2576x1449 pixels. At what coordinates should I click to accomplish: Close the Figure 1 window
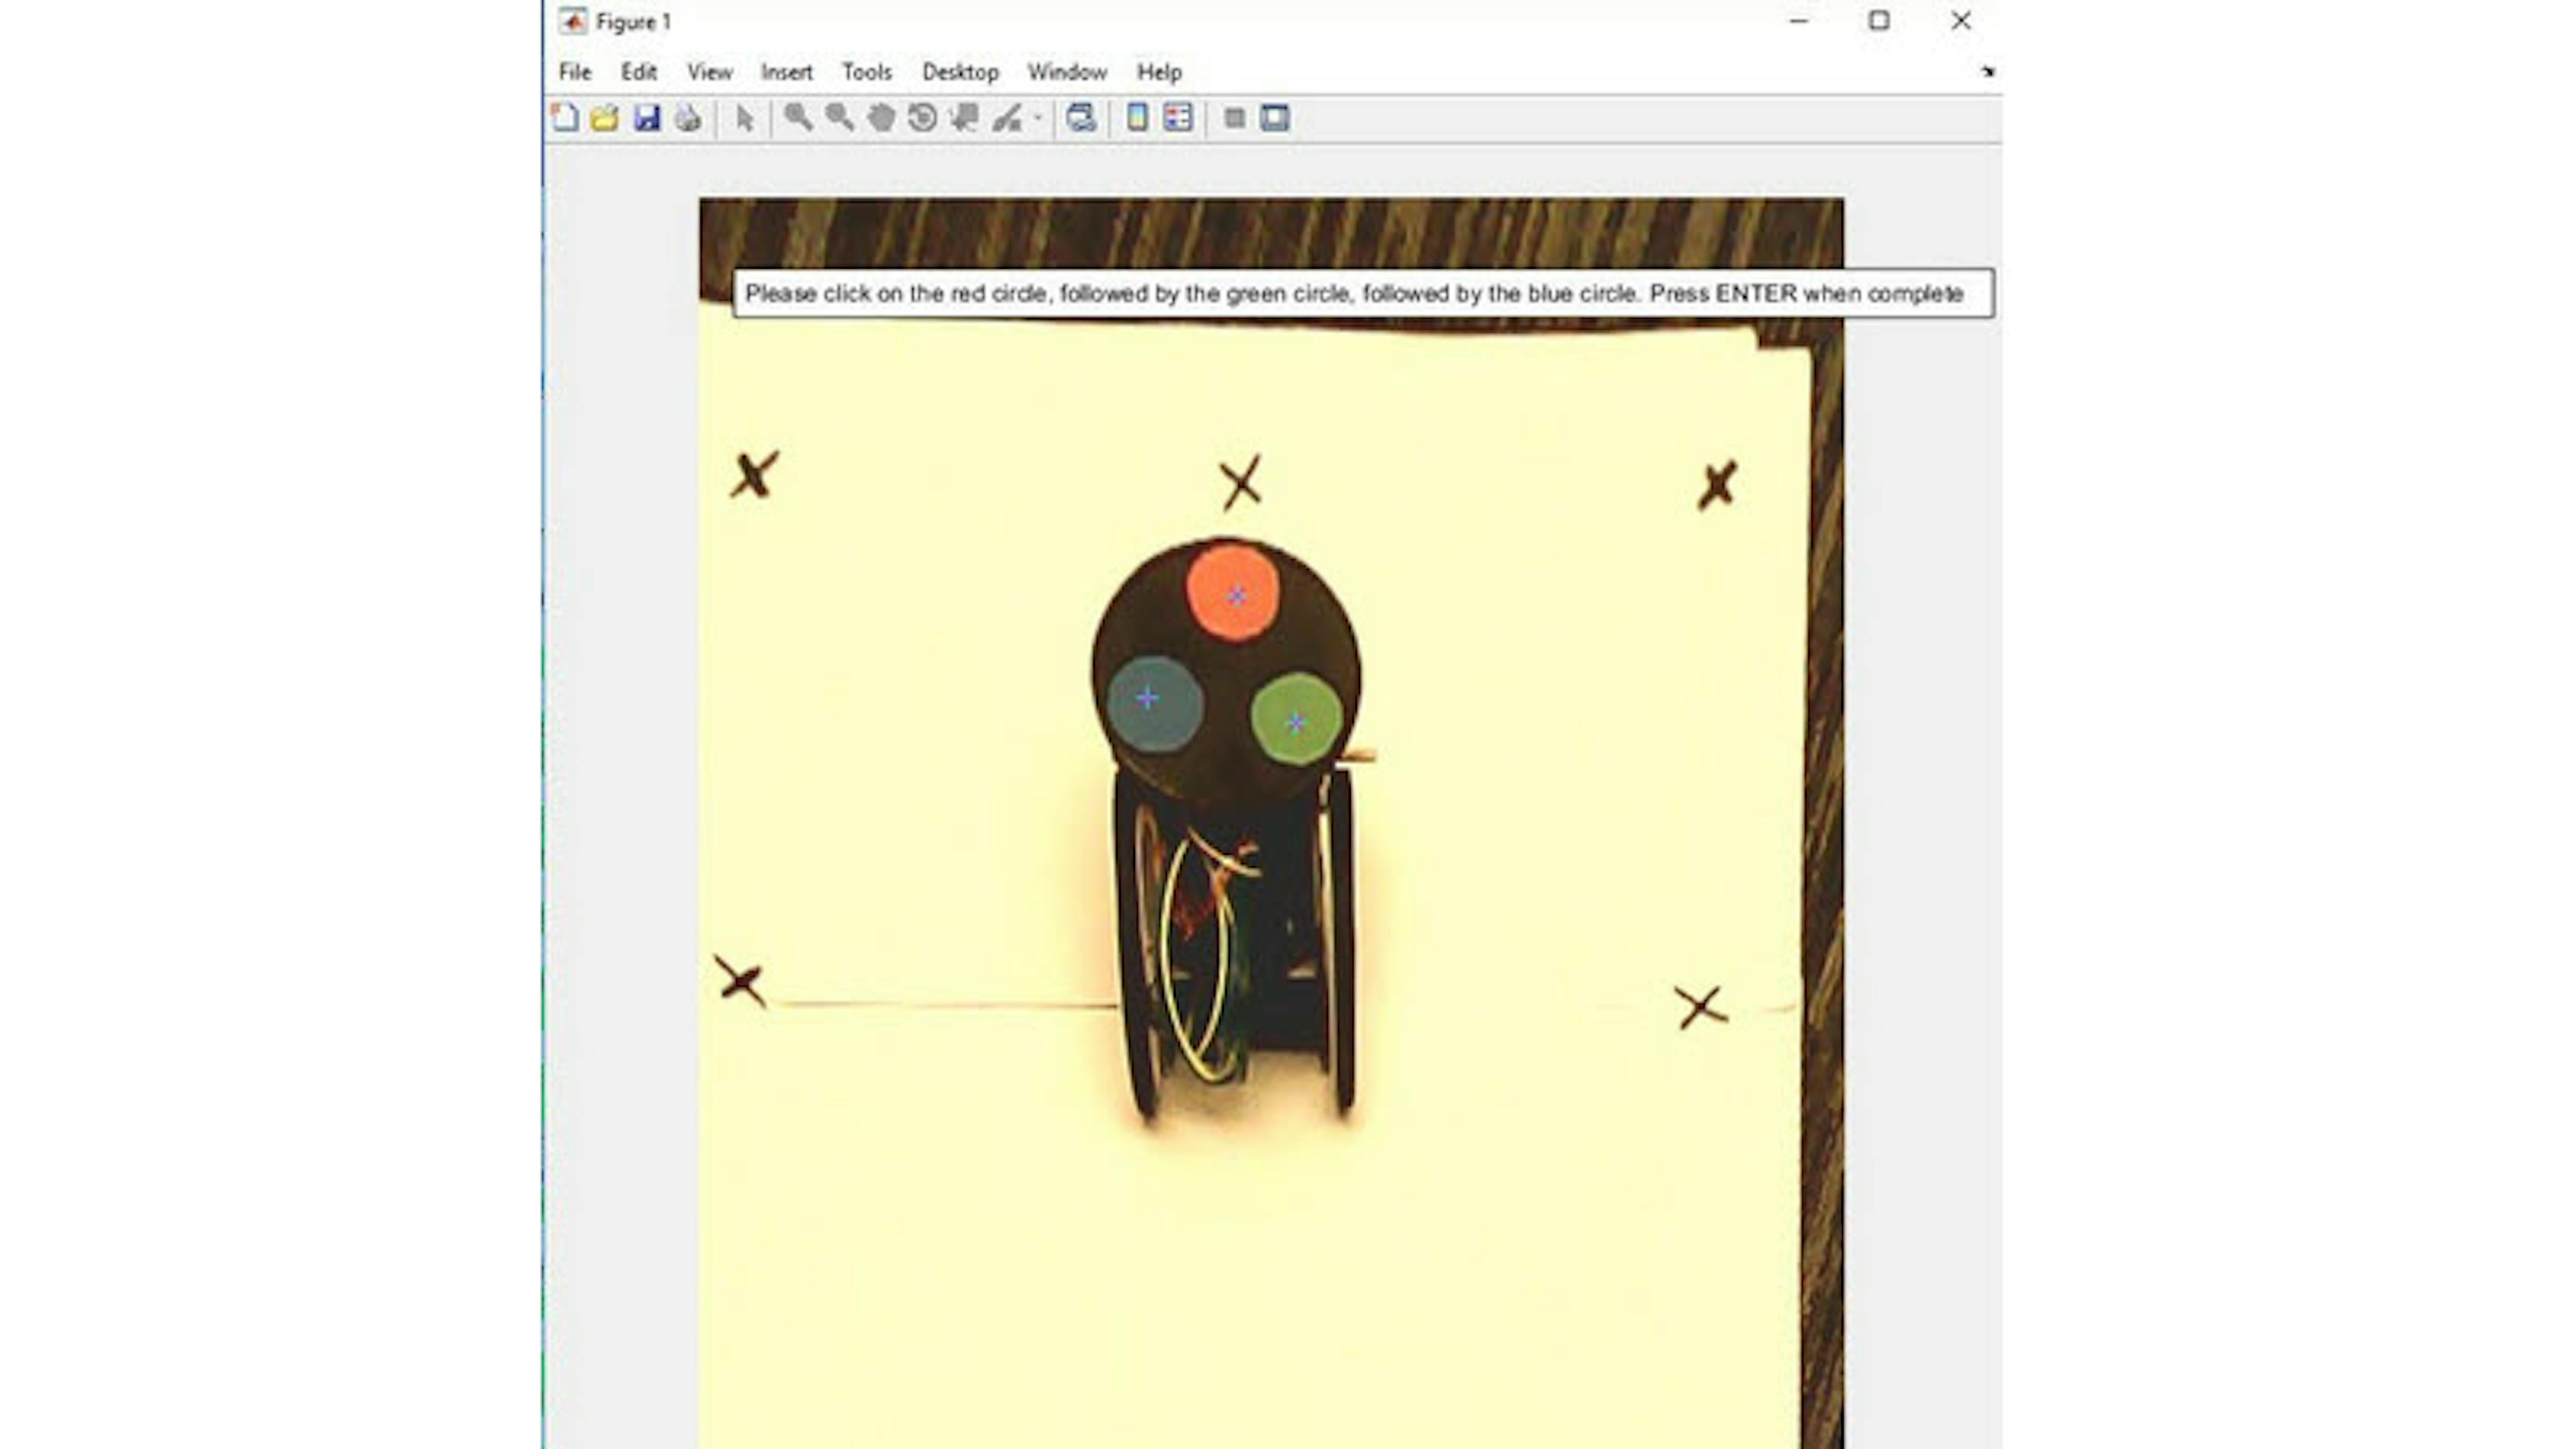1961,21
